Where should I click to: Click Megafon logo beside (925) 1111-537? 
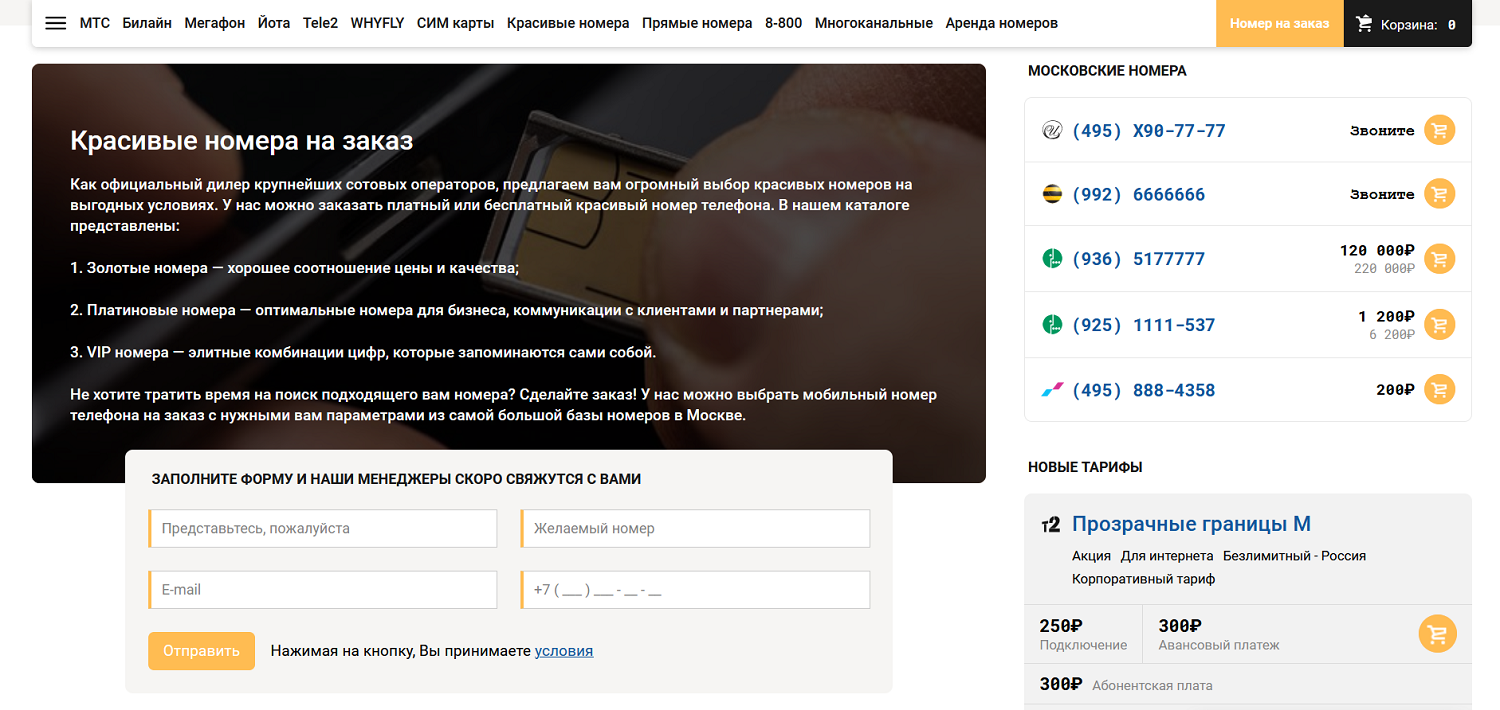pyautogui.click(x=1051, y=325)
